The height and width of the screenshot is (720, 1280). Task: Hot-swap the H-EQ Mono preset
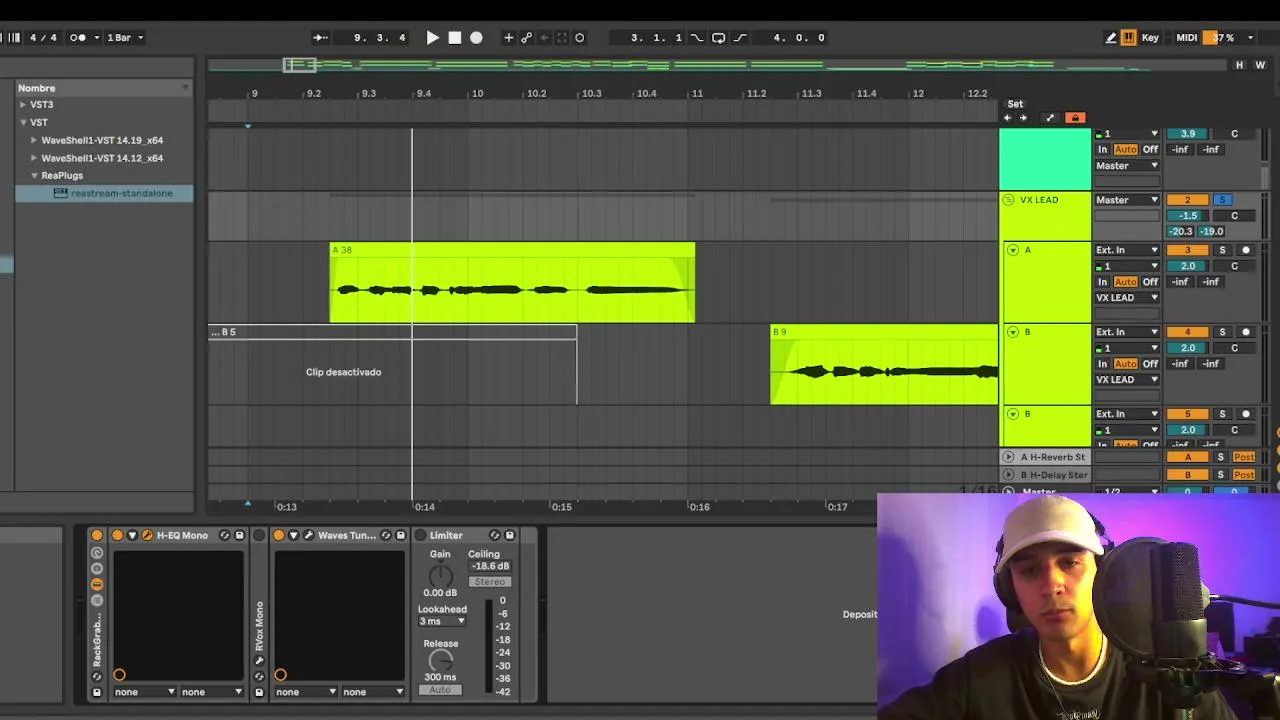tap(224, 536)
